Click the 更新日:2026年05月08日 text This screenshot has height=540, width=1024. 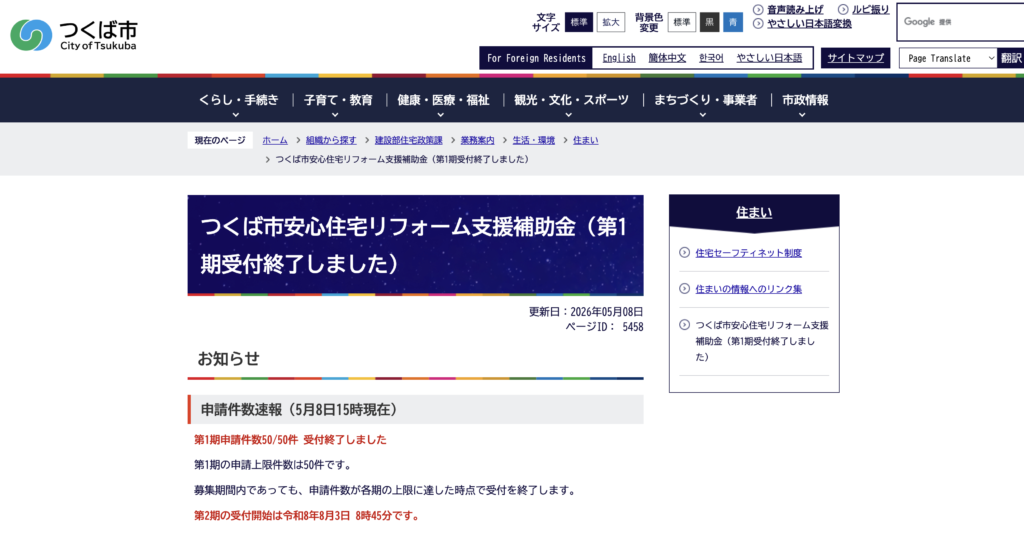586,312
